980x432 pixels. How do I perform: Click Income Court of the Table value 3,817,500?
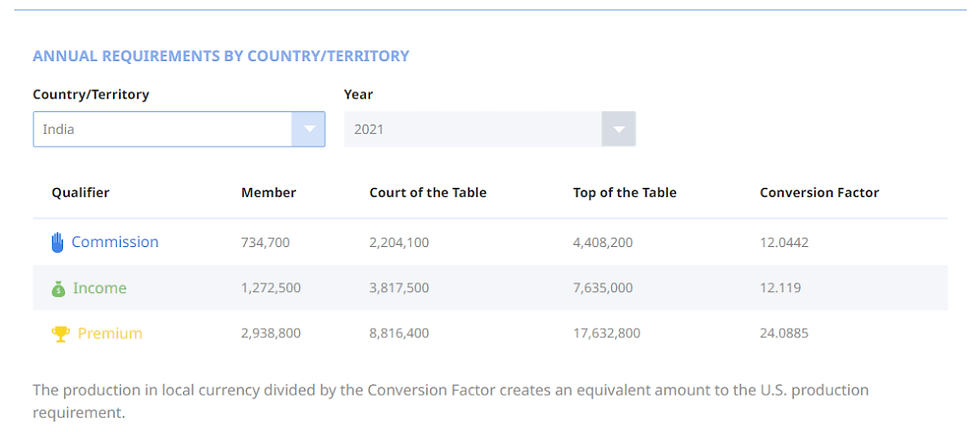click(x=399, y=288)
